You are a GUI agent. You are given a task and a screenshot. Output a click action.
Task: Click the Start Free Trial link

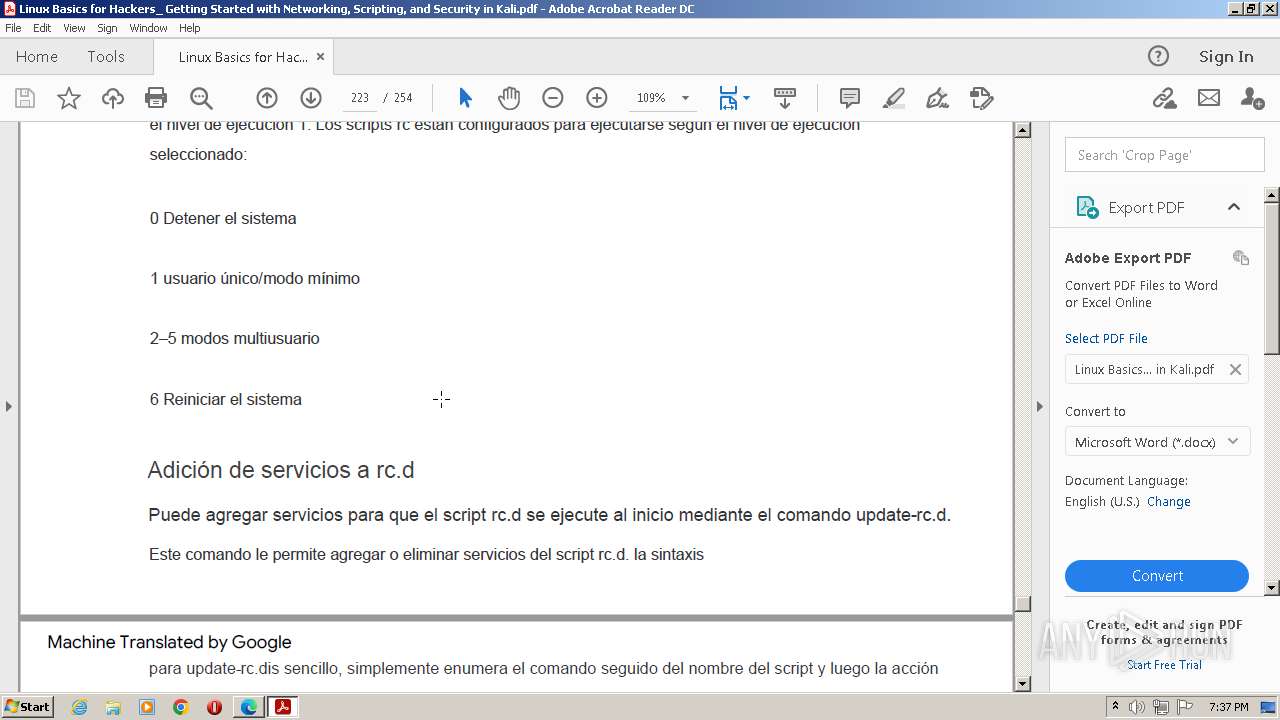pyautogui.click(x=1164, y=665)
